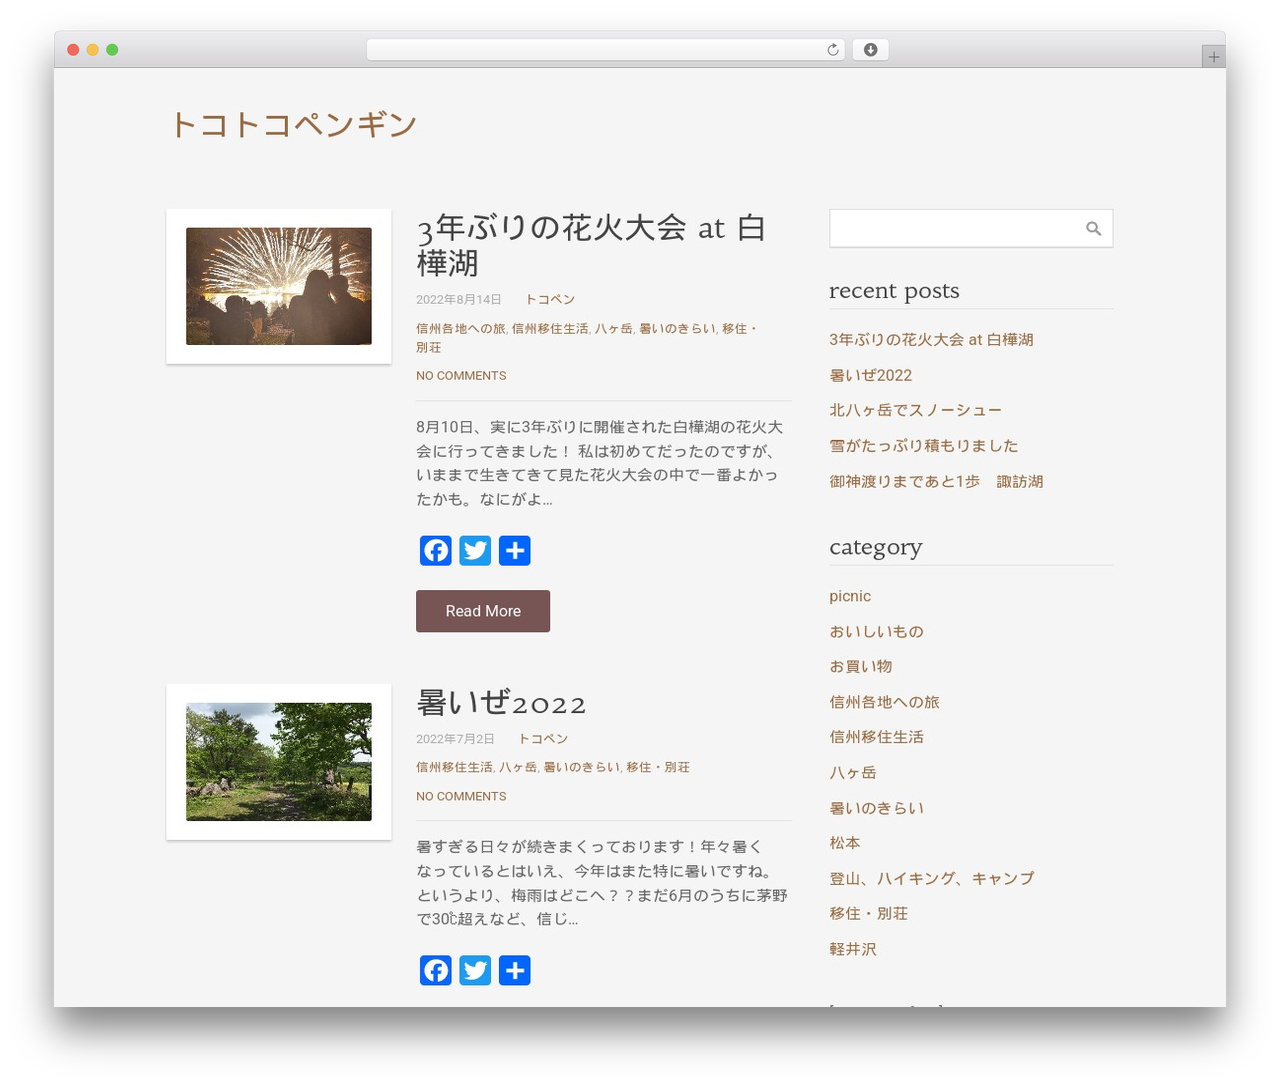Screen dimensions: 1280x1084
Task: Open sidebar category 移住・別荘
Action: (x=868, y=913)
